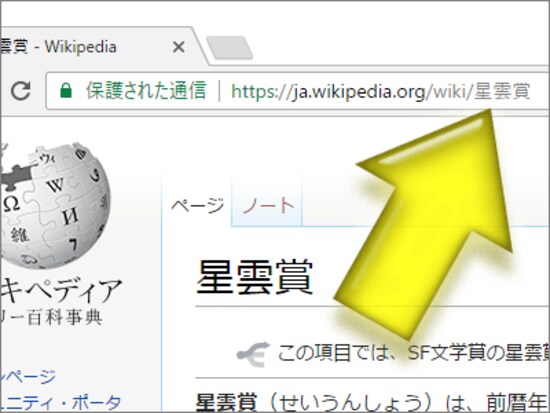Click the Wikipedia globe logo

[55, 205]
